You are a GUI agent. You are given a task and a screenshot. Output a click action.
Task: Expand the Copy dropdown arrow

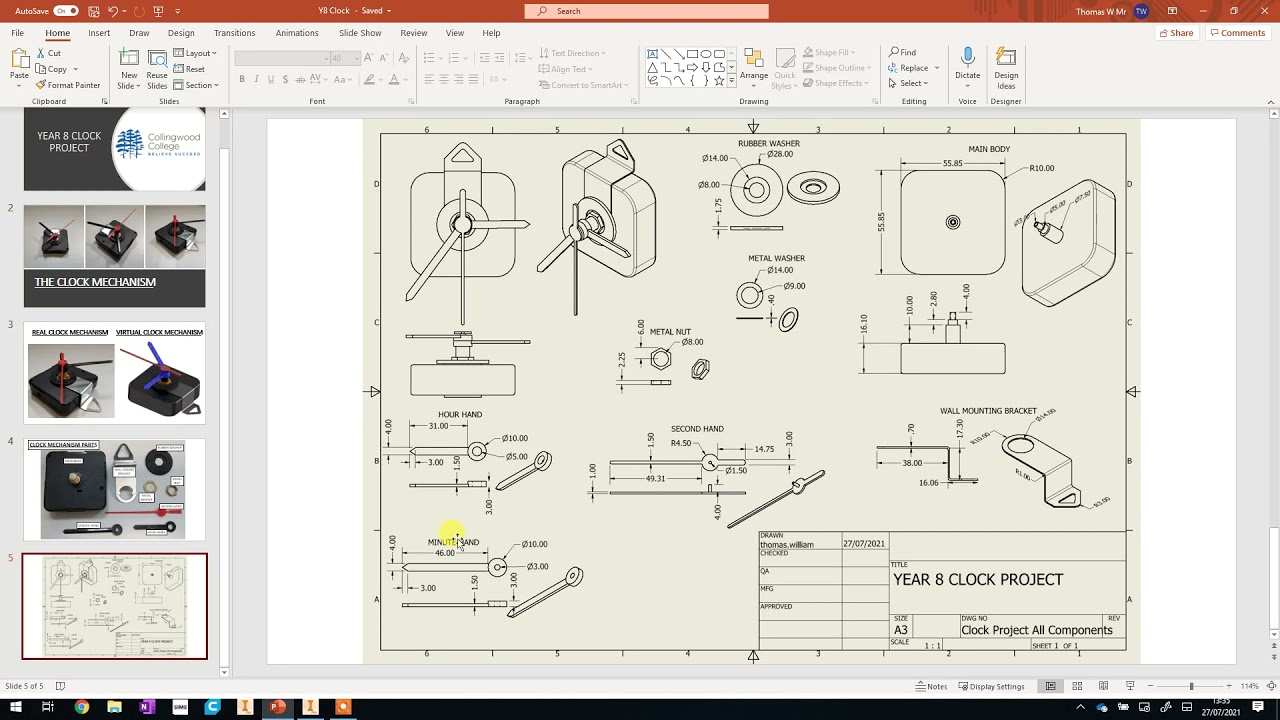(x=75, y=69)
